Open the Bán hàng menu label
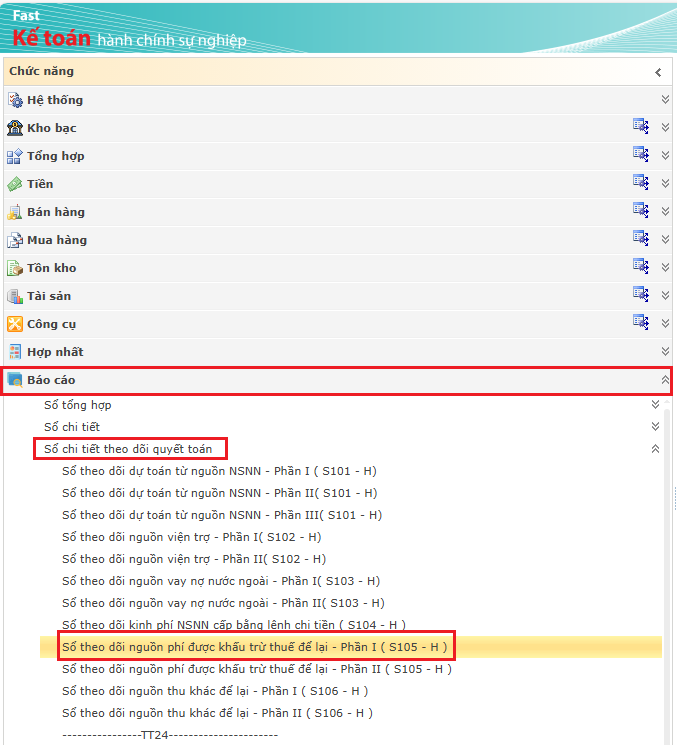This screenshot has height=745, width=677. (56, 212)
